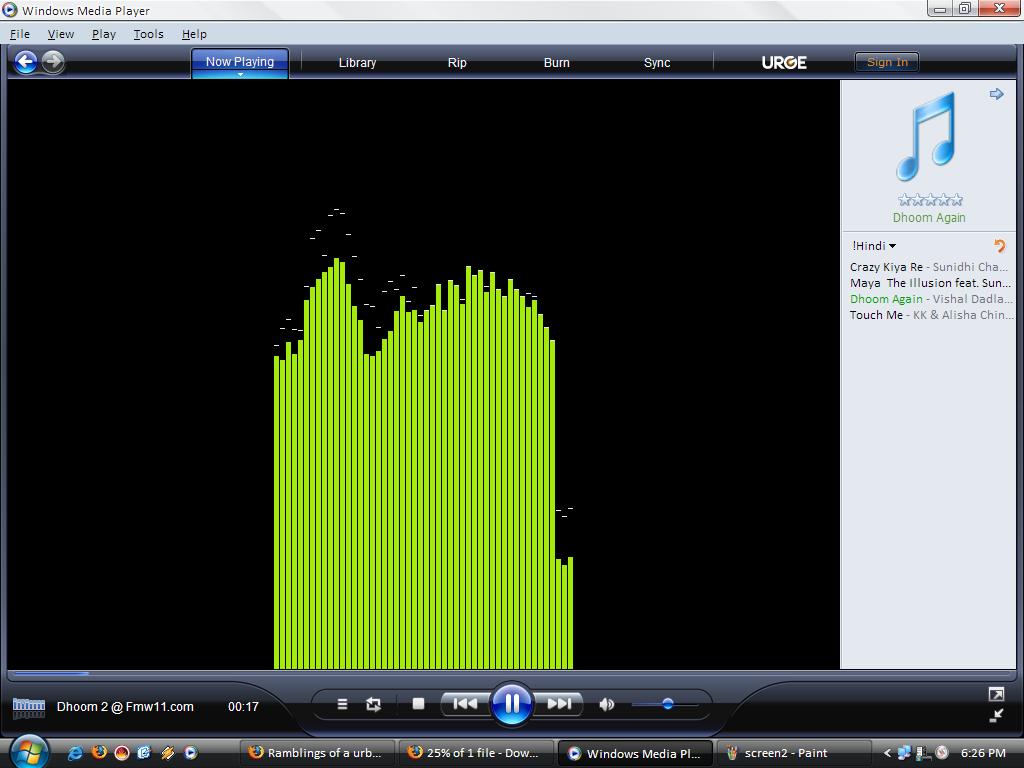Click the blue globe quick launch icon

click(144, 753)
